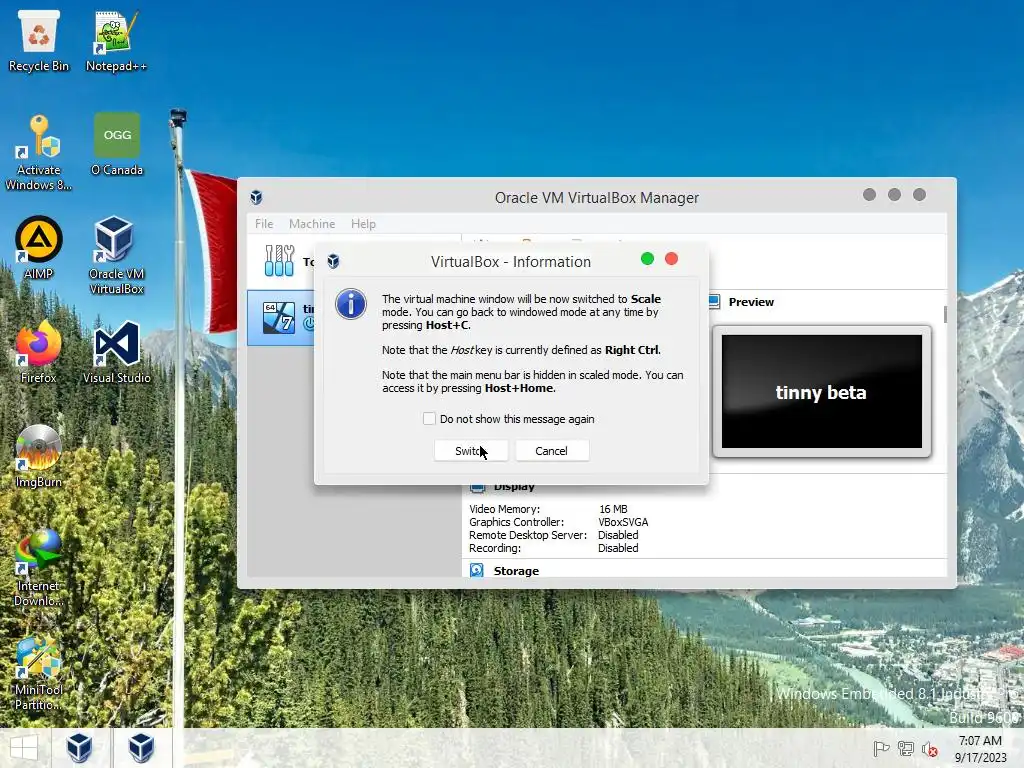Click the Tools wrench icon in VirtualBox Manager
This screenshot has height=768, width=1024.
(x=280, y=261)
